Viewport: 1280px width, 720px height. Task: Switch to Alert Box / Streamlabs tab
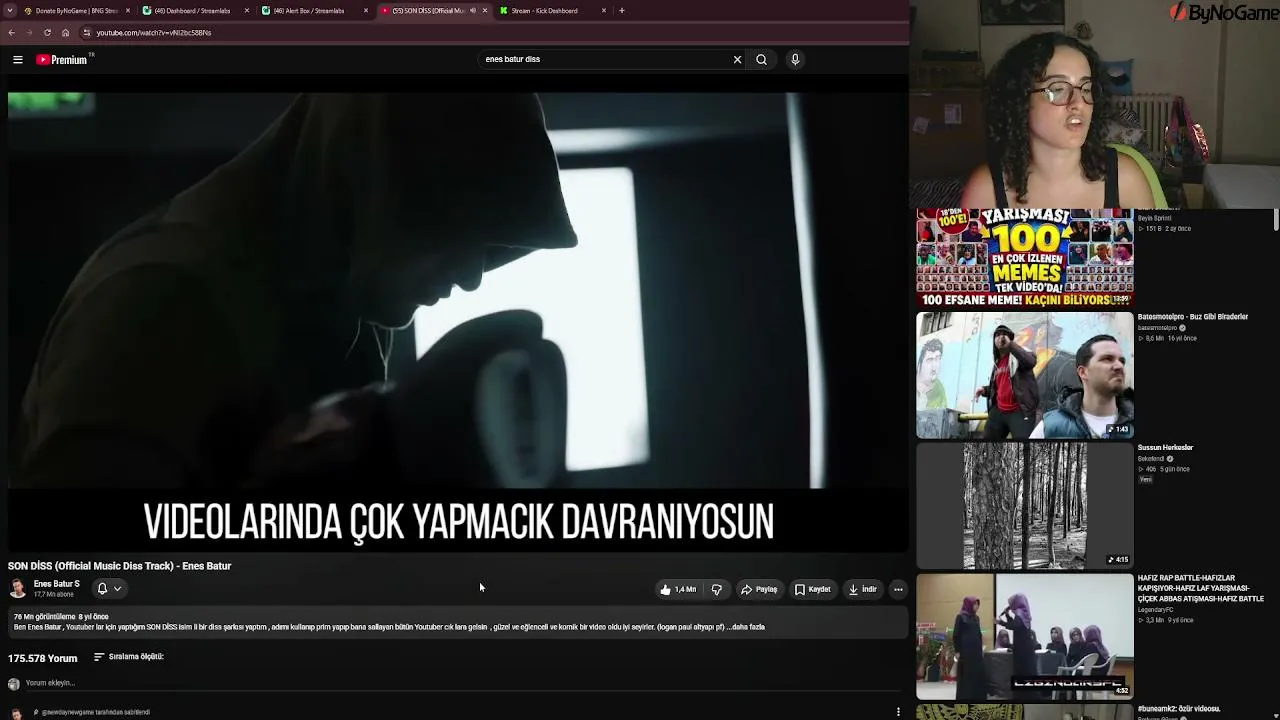click(315, 11)
